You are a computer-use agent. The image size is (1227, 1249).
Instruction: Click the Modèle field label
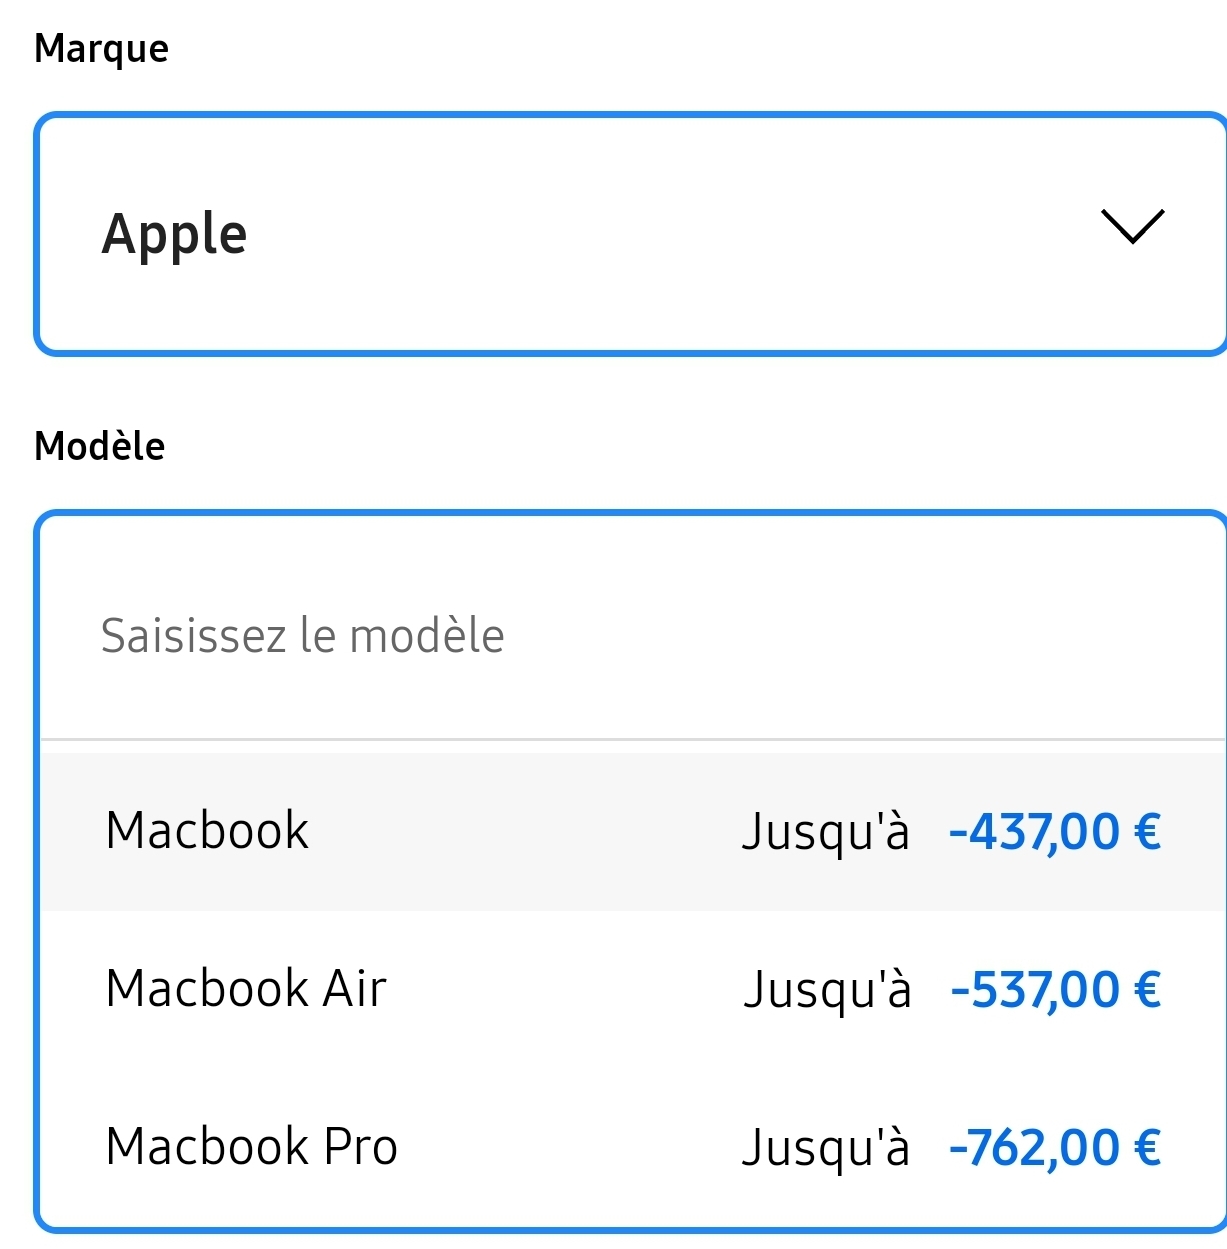[99, 446]
